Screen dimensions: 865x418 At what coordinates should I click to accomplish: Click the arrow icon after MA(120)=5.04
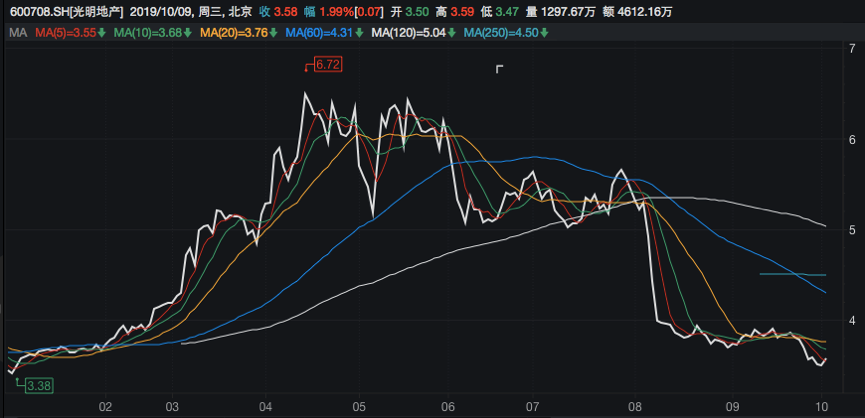click(452, 34)
